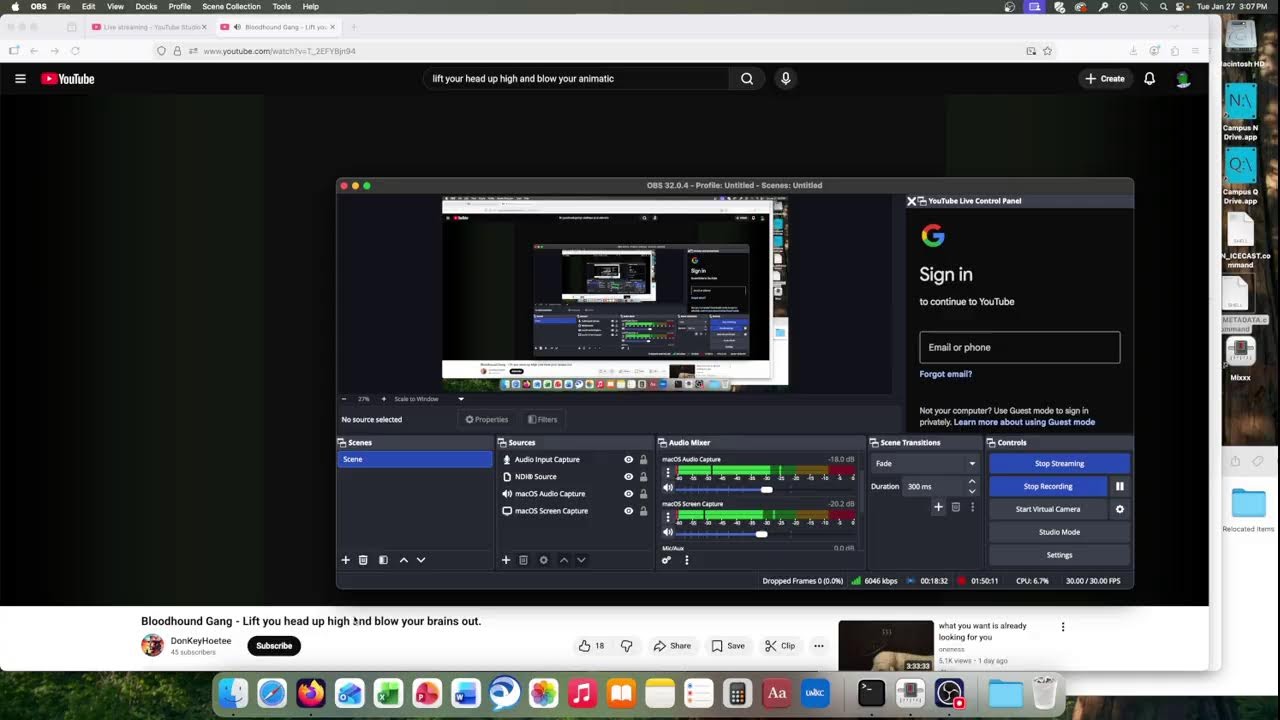Viewport: 1280px width, 720px height.
Task: Click the YouTube search text box
Action: tap(575, 78)
